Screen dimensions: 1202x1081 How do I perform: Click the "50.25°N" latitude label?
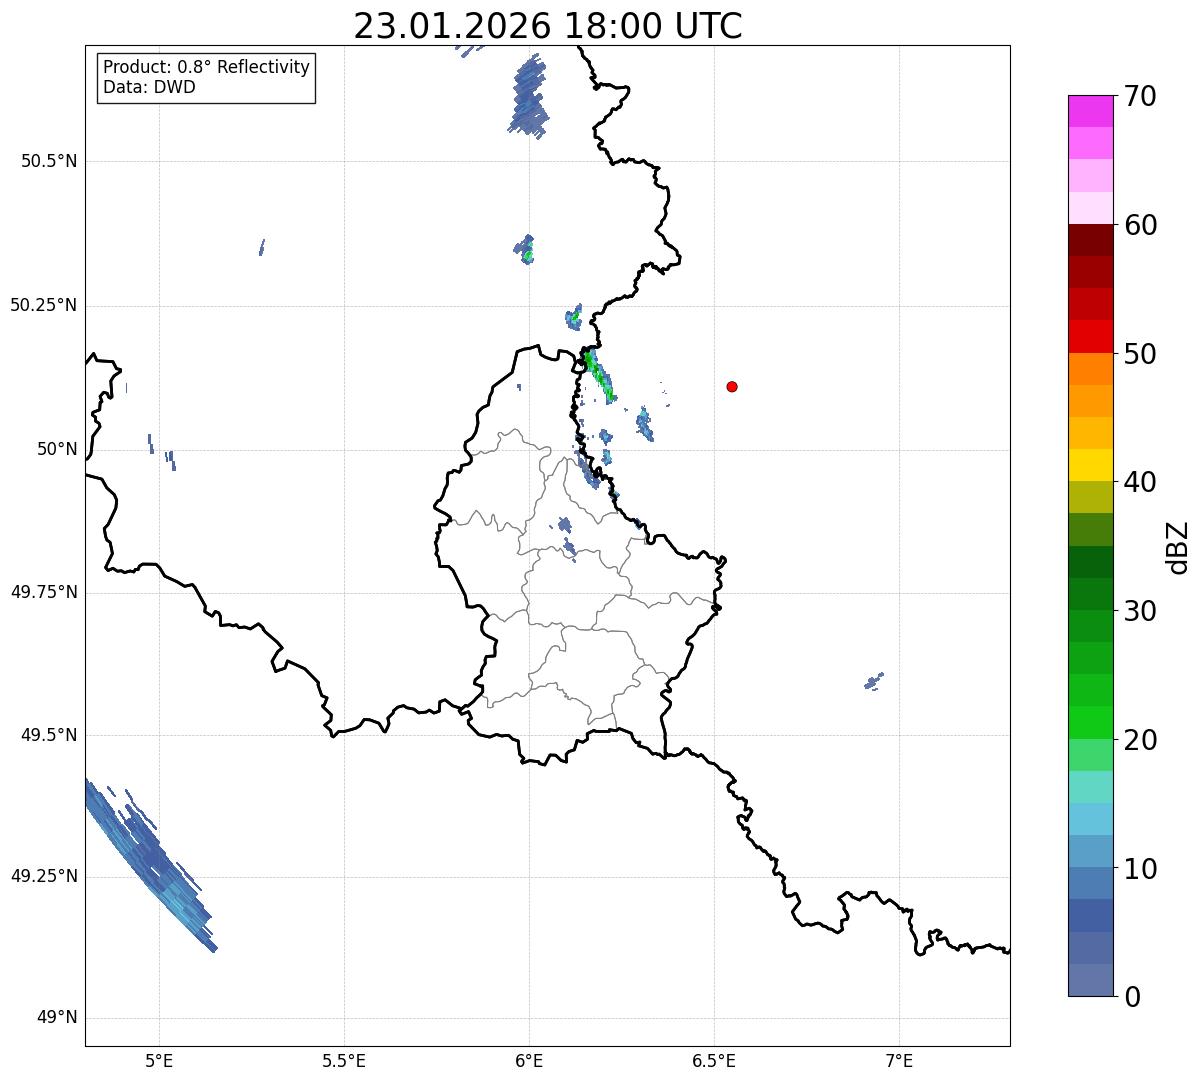pyautogui.click(x=44, y=305)
